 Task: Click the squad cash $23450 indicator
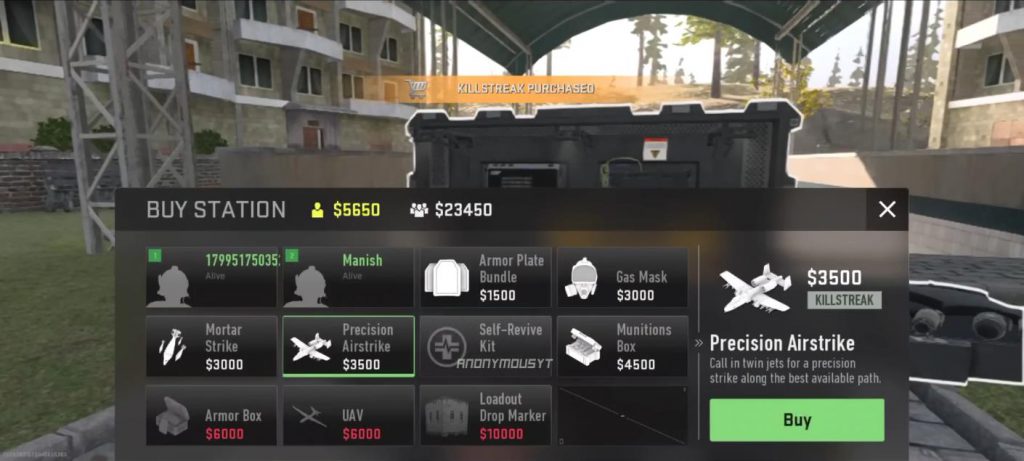coord(451,210)
